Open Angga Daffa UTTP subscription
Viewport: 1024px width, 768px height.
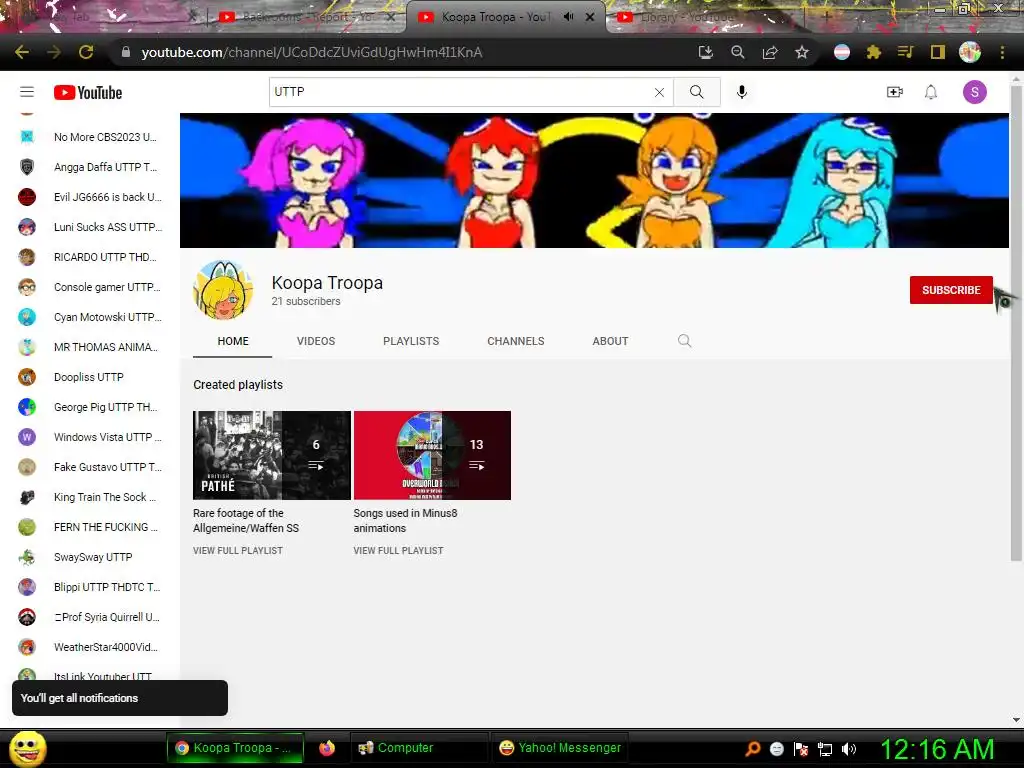(89, 167)
